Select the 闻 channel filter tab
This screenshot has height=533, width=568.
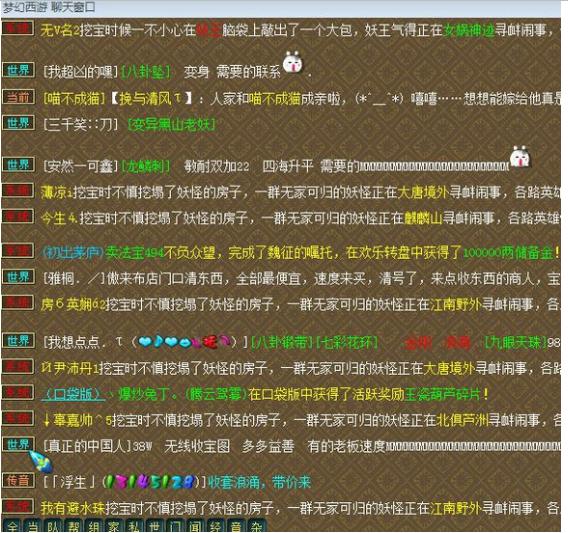coord(195,526)
